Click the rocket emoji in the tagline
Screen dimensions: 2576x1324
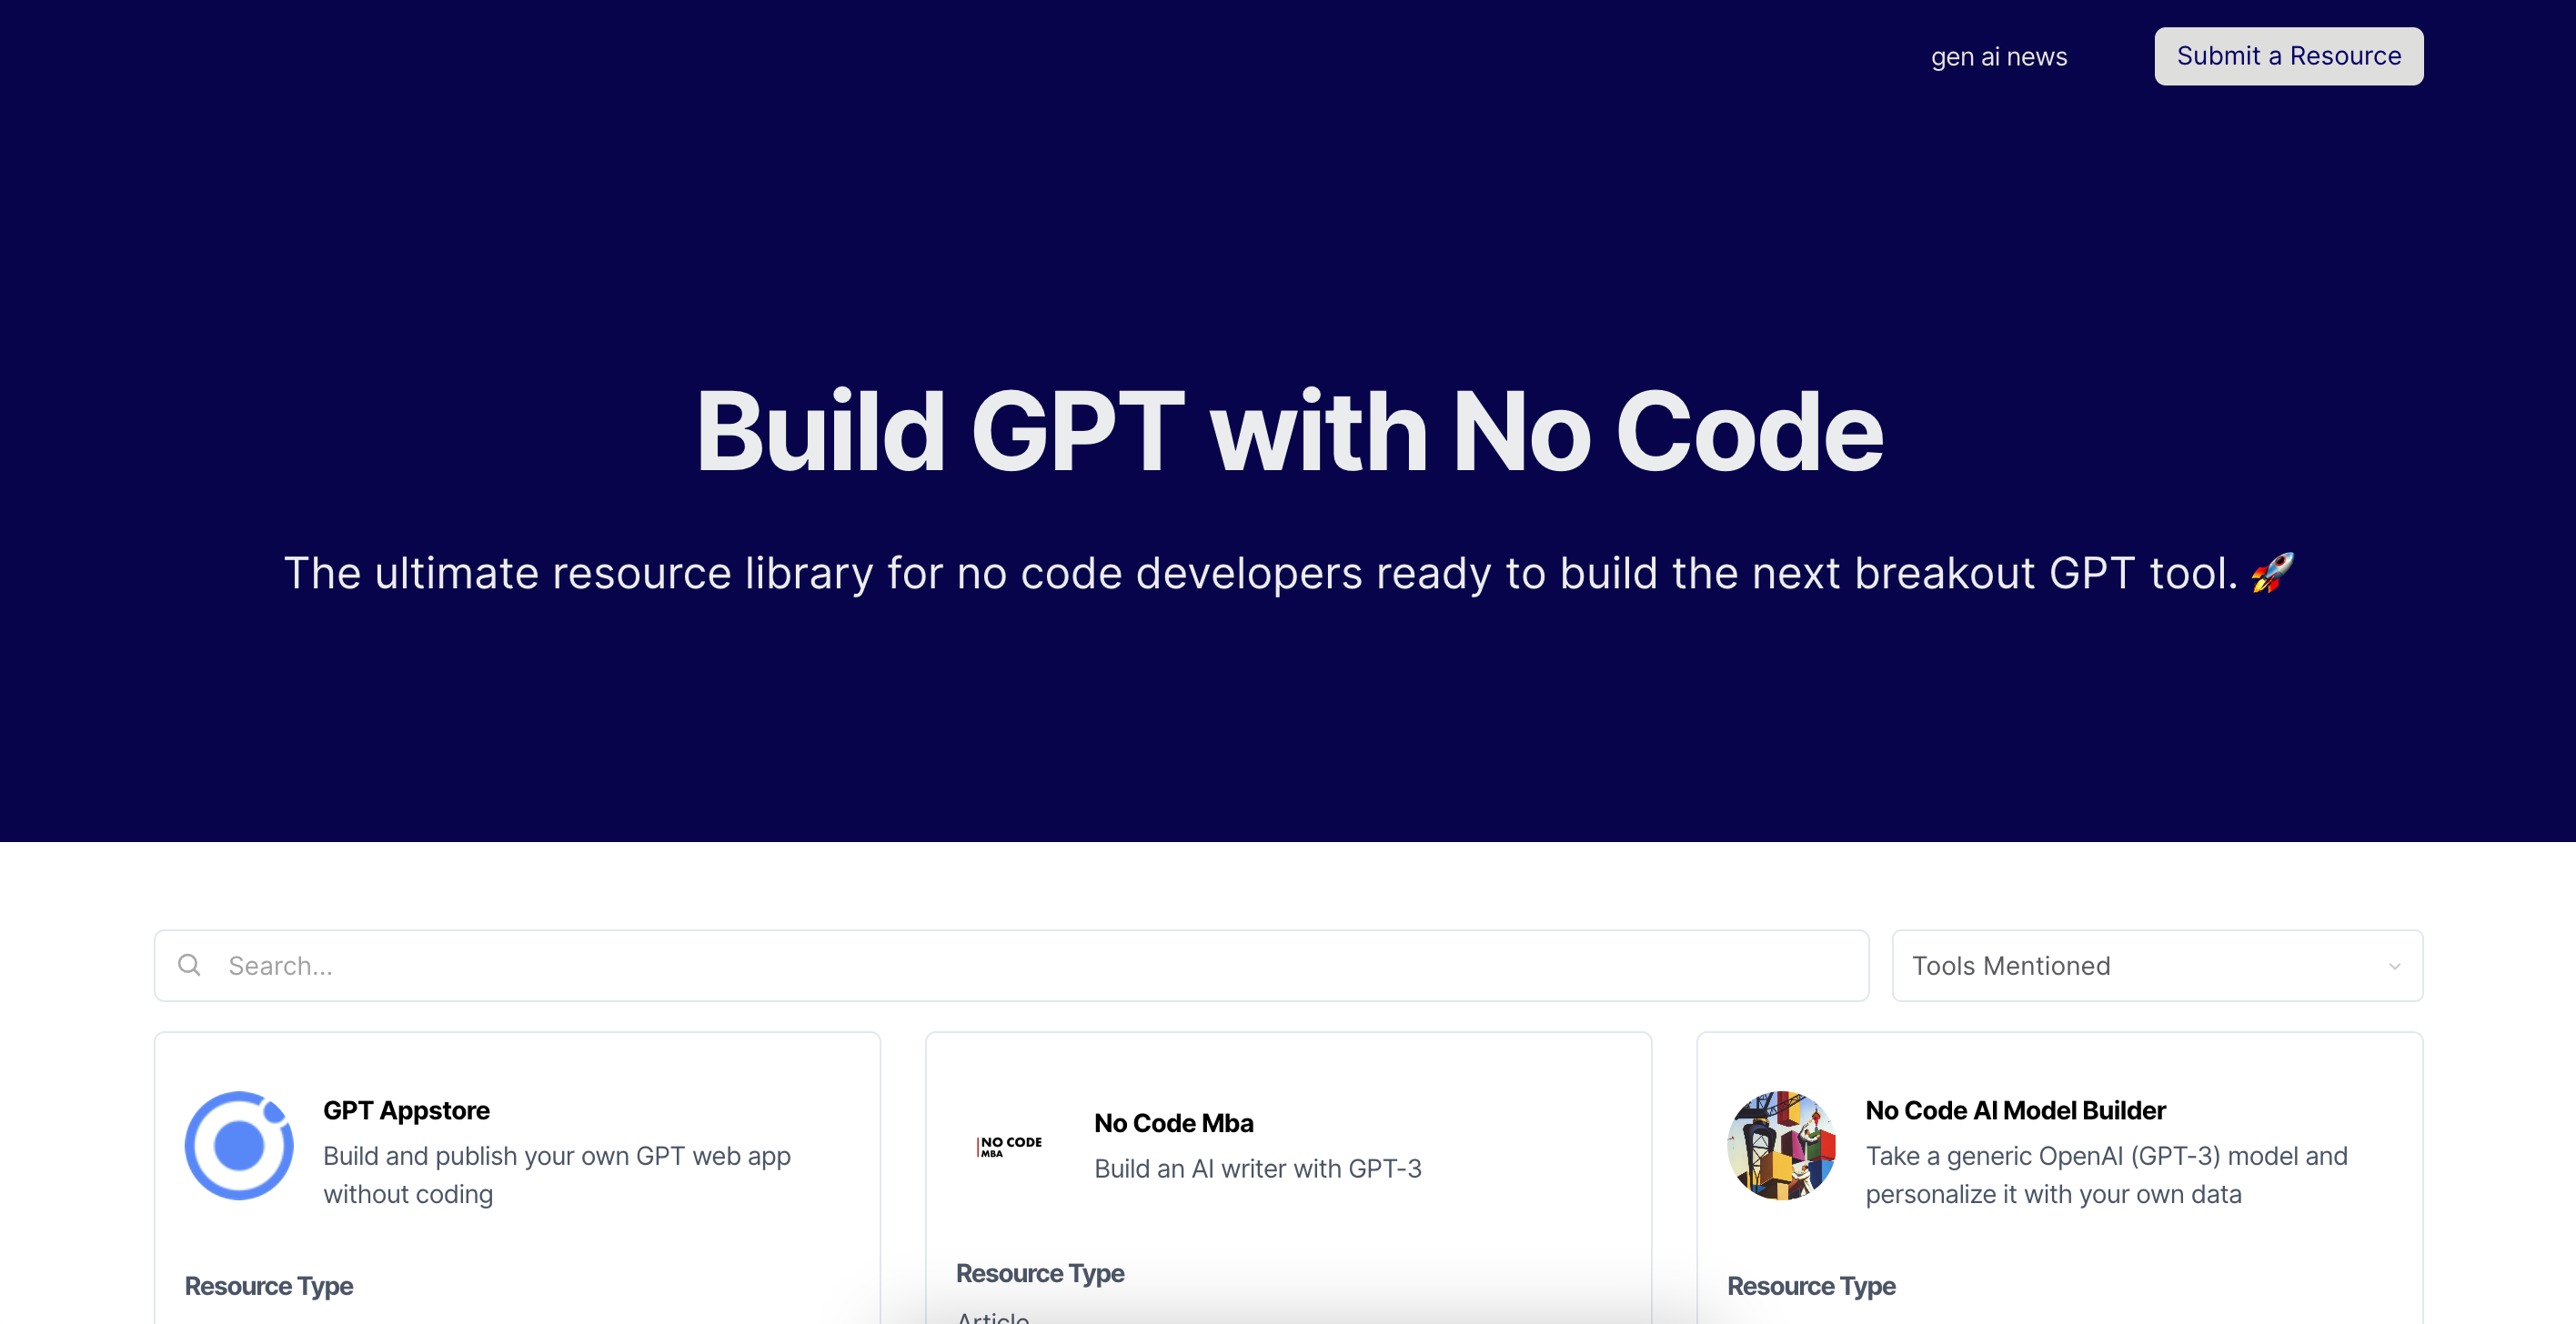click(x=2272, y=573)
